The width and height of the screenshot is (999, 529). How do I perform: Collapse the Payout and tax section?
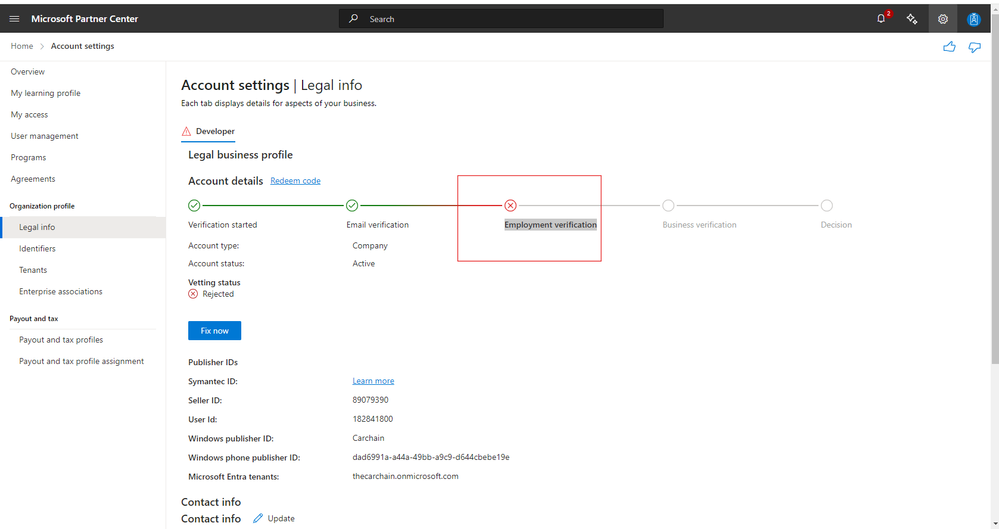[x=34, y=319]
